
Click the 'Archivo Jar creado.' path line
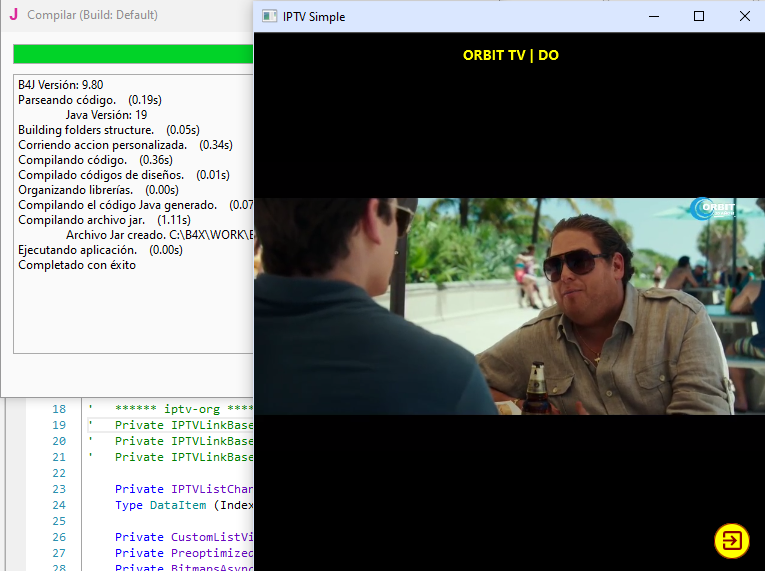coord(160,235)
